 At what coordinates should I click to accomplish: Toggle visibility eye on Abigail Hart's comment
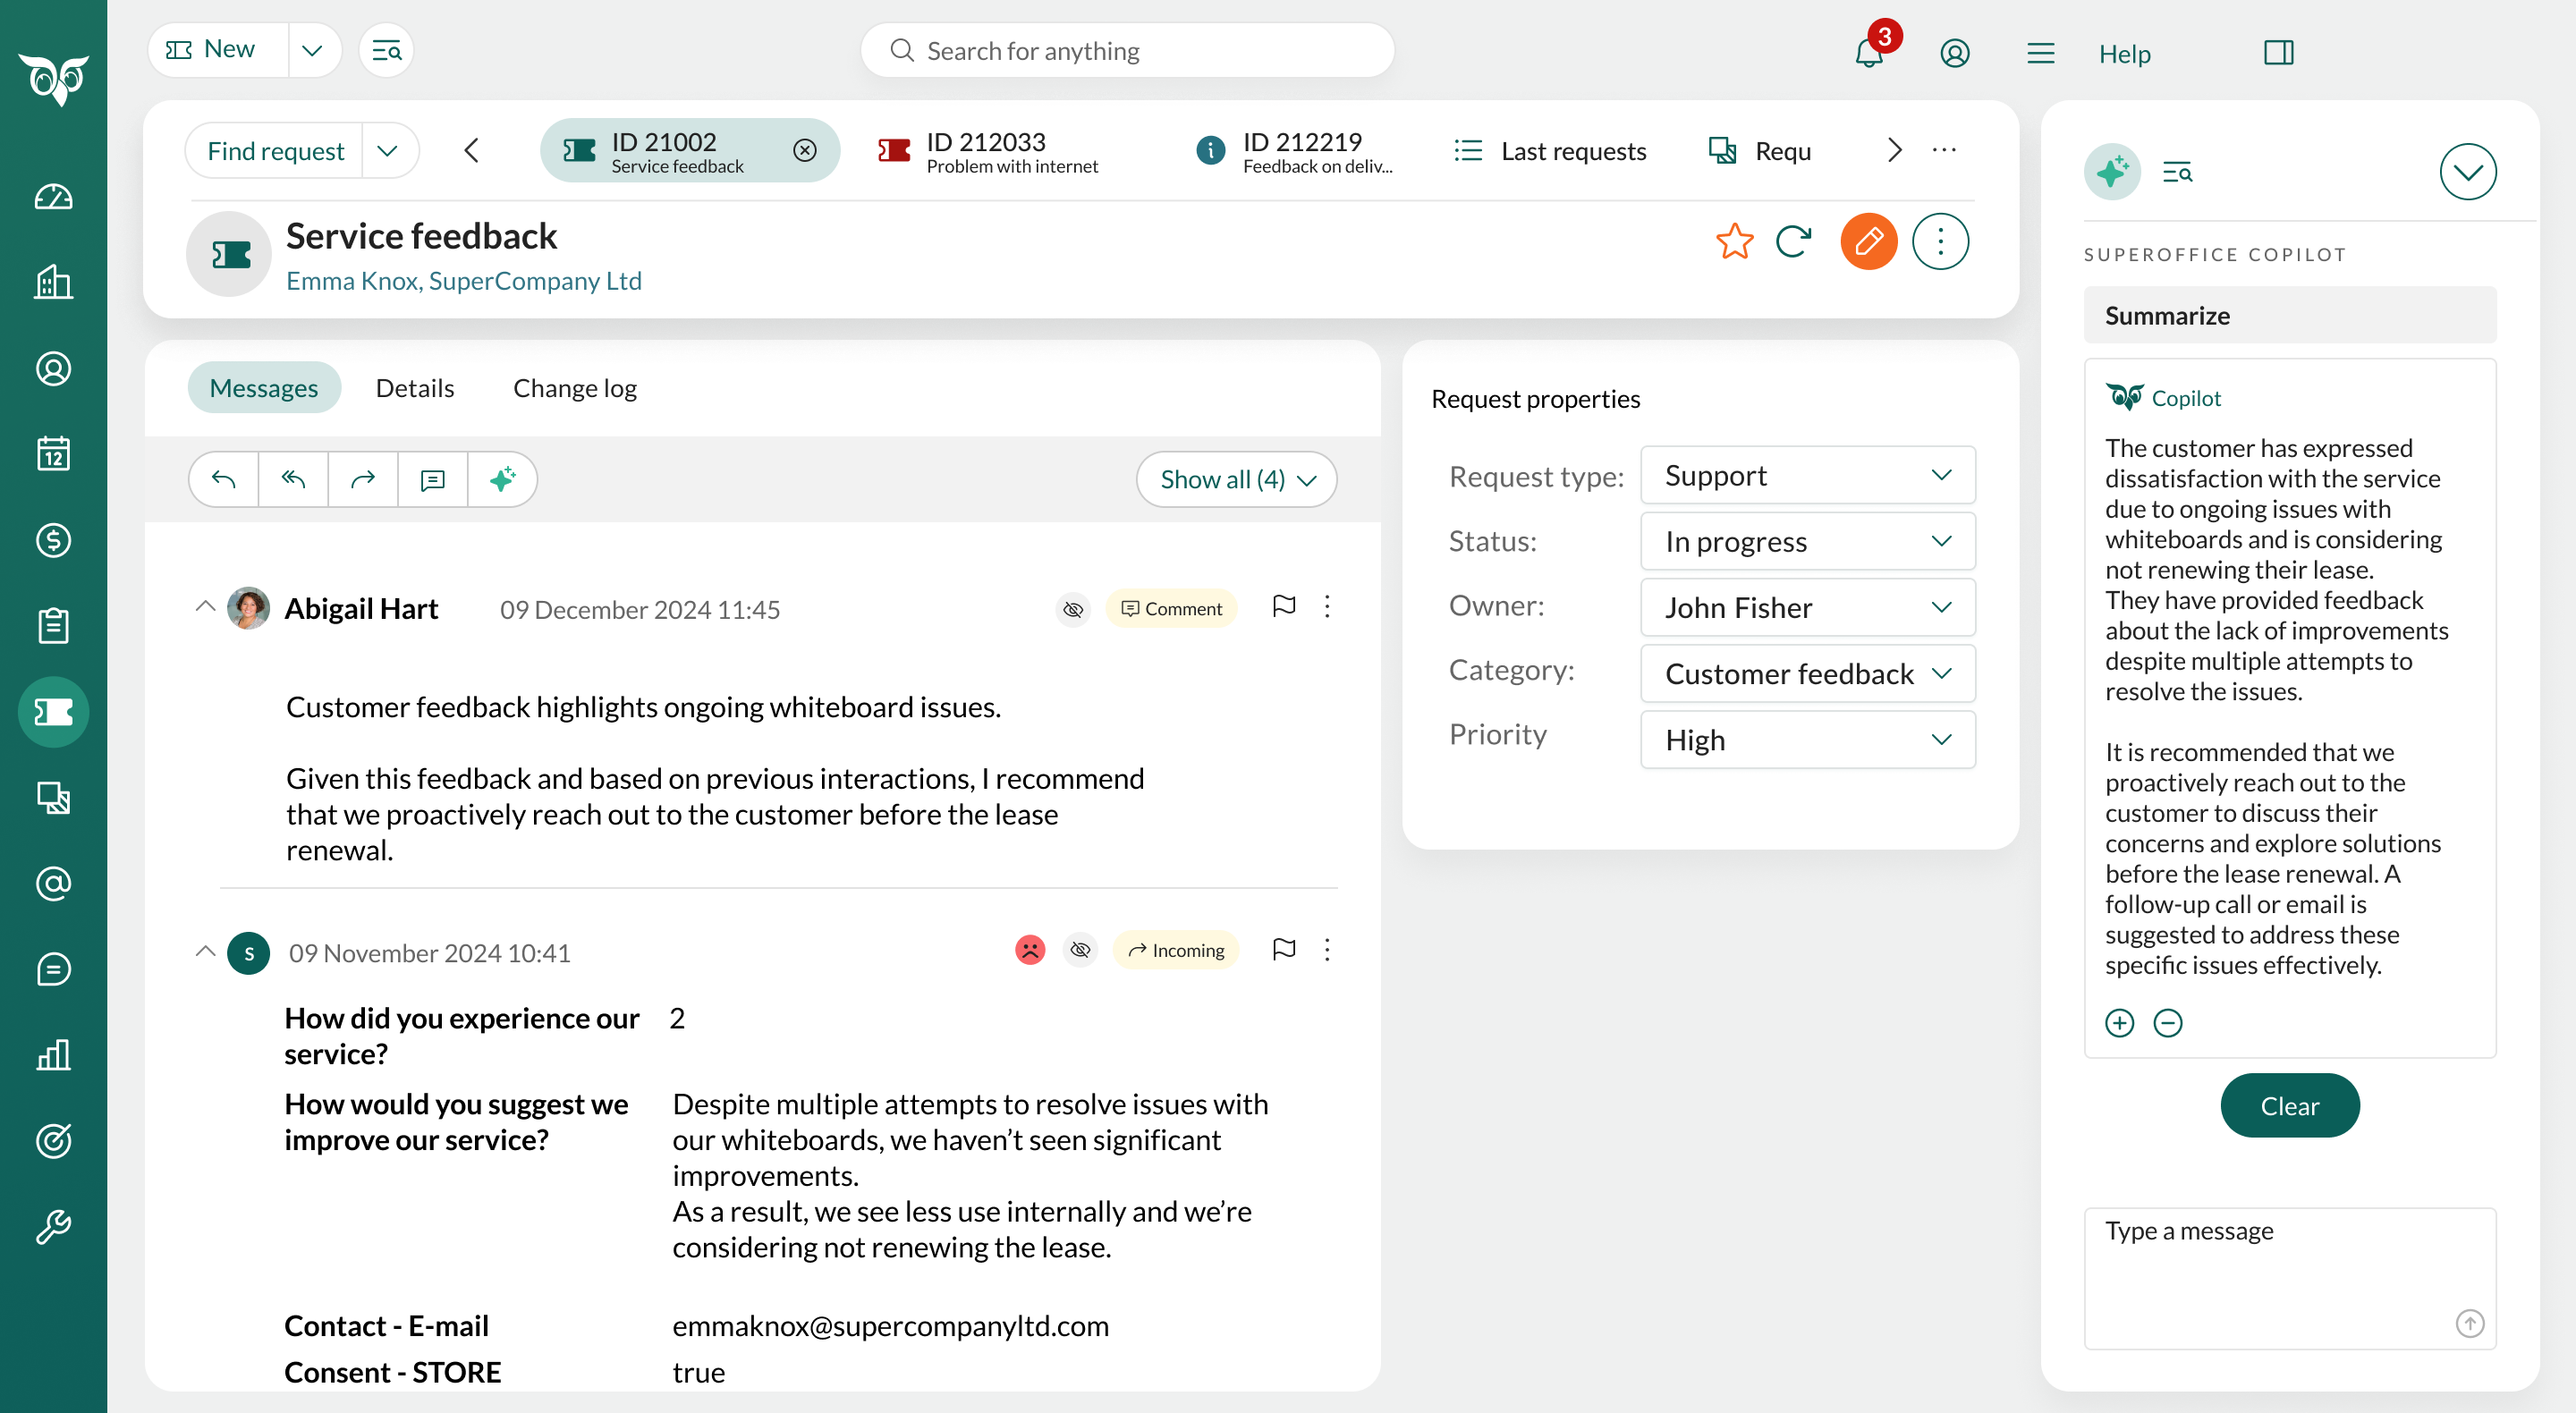click(1073, 609)
